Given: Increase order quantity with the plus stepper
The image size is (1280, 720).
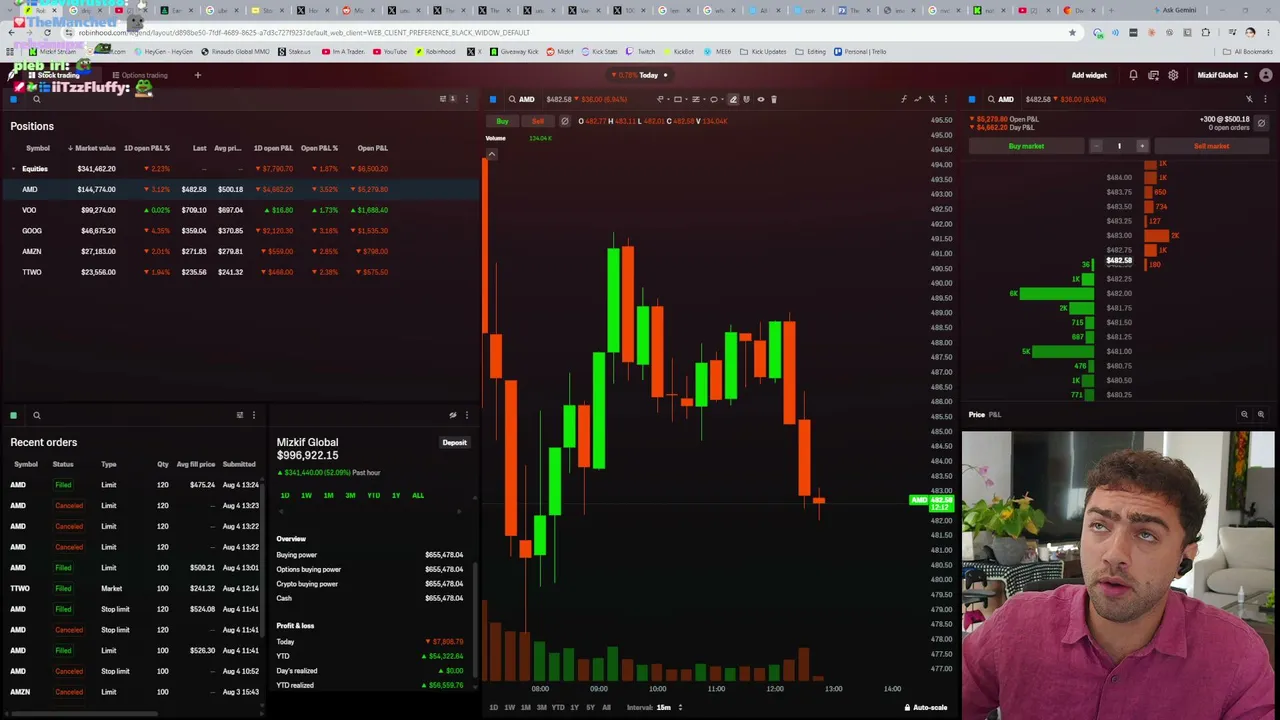Looking at the screenshot, I should 1142,146.
